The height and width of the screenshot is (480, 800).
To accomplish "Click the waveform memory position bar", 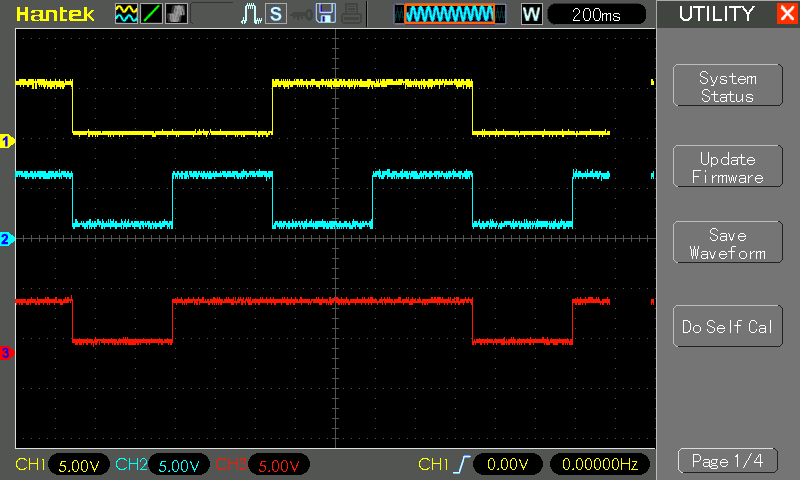I will point(446,14).
